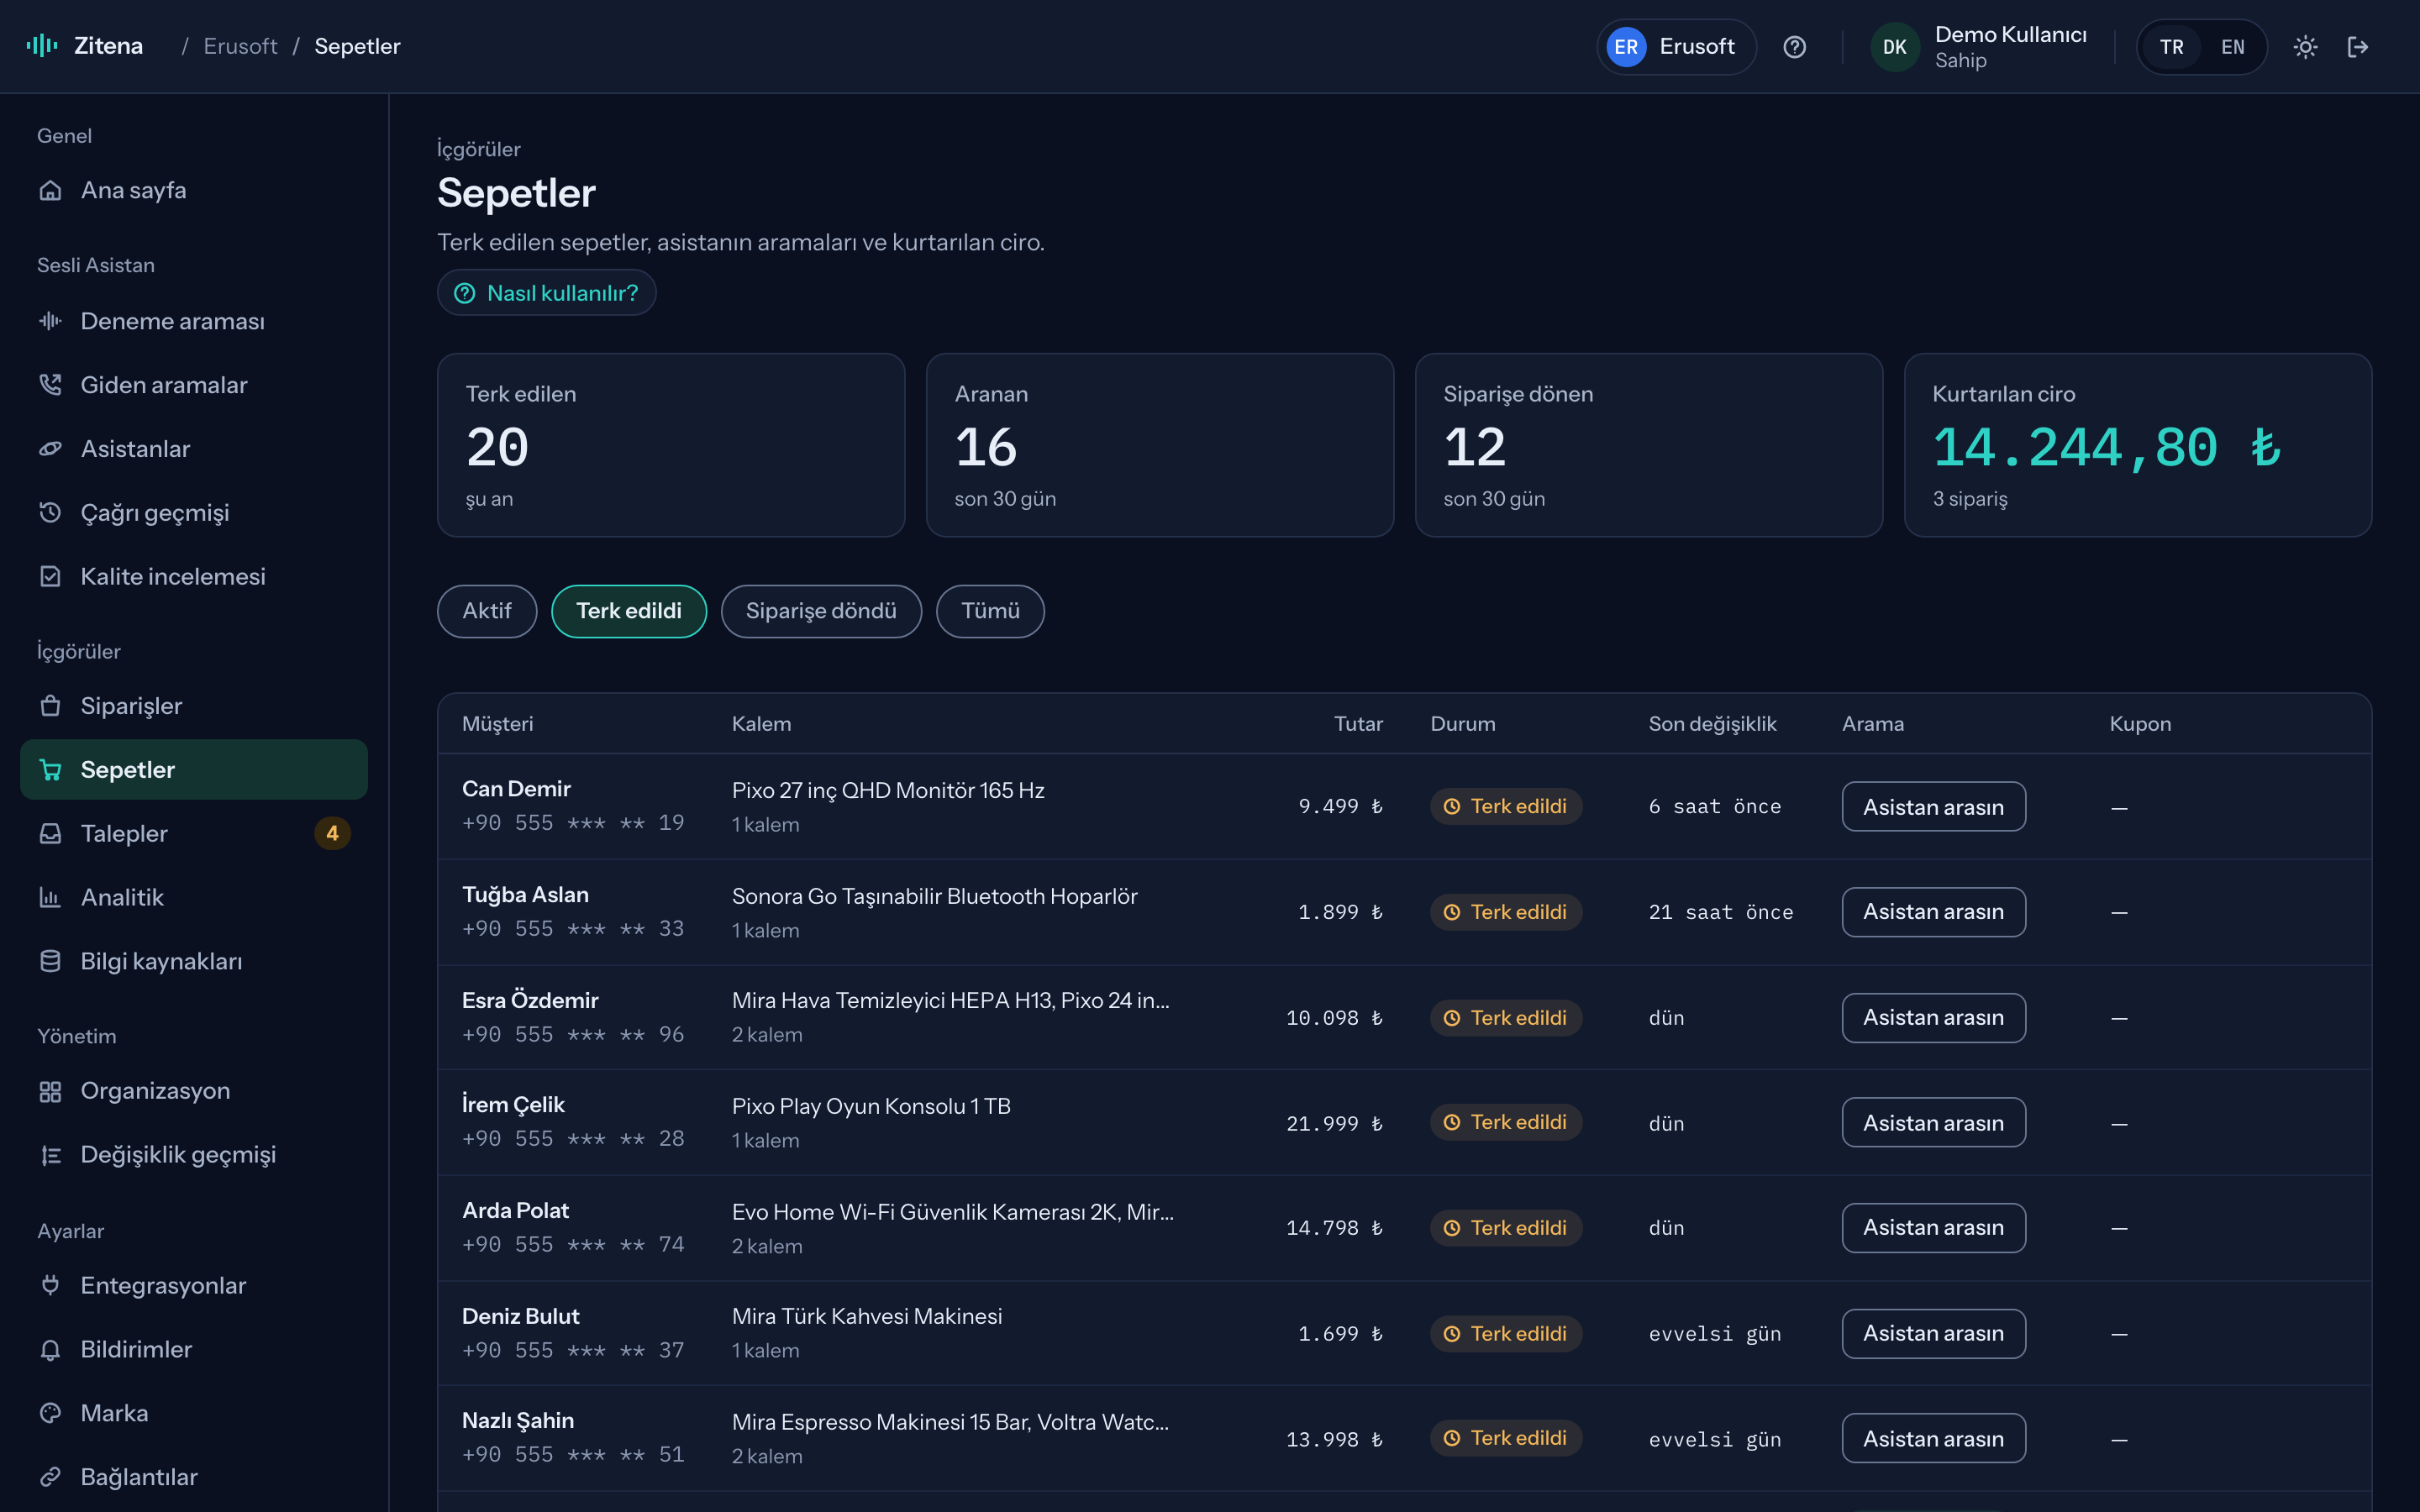
Task: Click Asistan arasın for Tuğba Aslan
Action: point(1933,912)
